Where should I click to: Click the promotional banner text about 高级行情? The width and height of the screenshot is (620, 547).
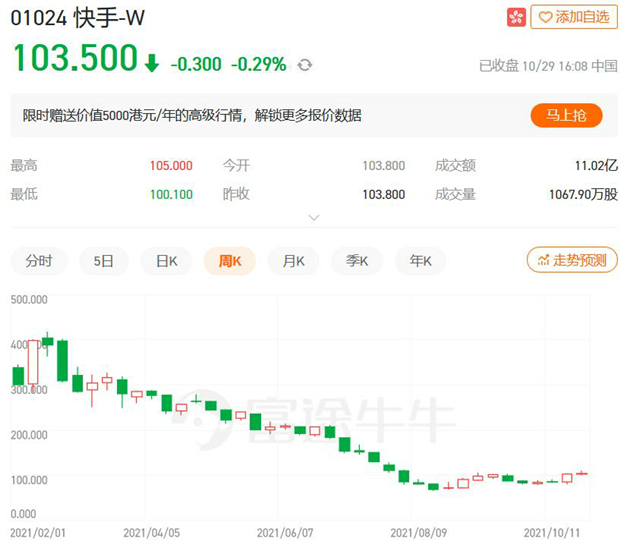pos(192,115)
